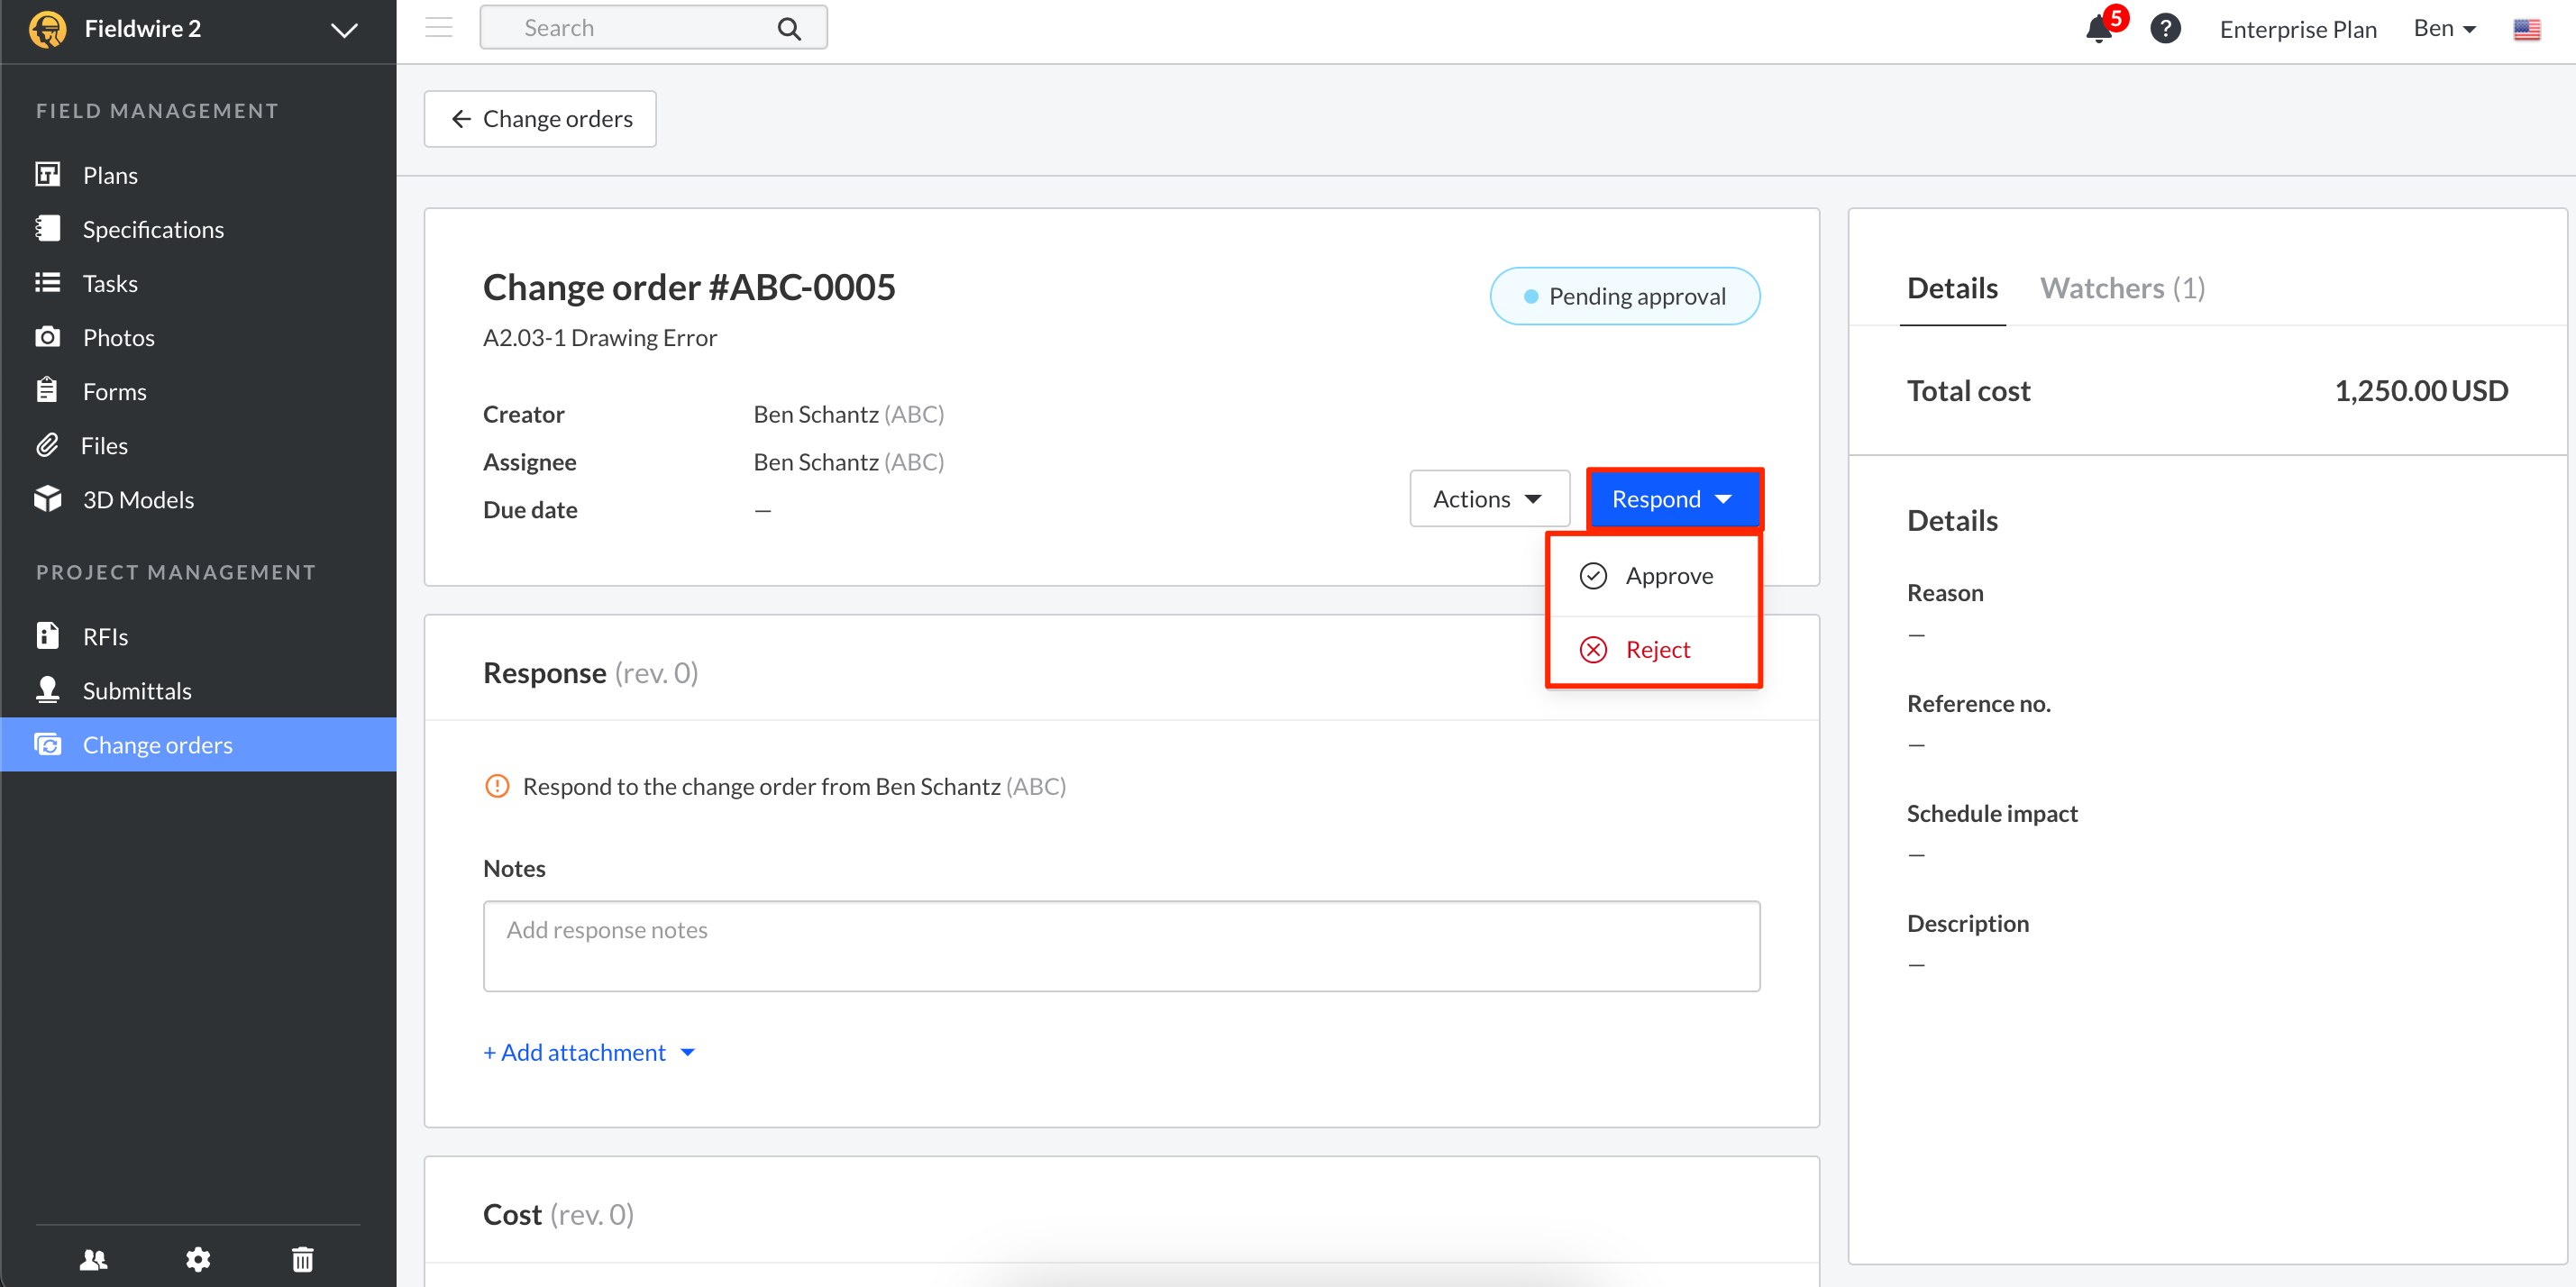Viewport: 2576px width, 1287px height.
Task: Go back to Change orders list
Action: (540, 119)
